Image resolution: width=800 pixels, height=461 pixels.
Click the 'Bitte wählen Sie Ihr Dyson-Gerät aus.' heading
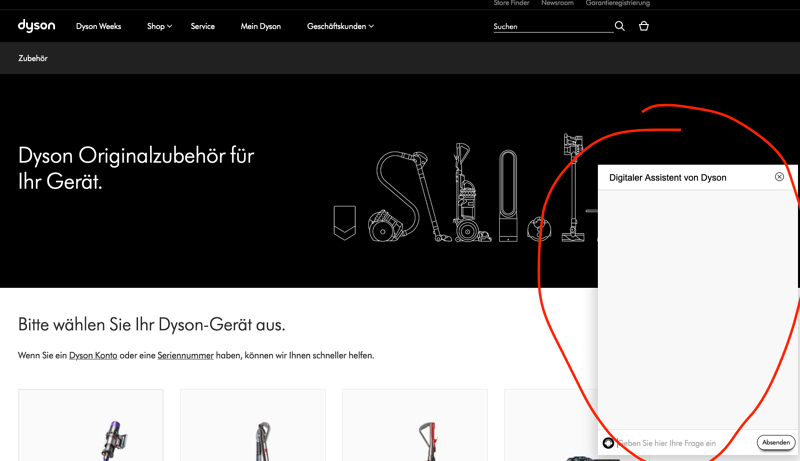[x=152, y=325]
